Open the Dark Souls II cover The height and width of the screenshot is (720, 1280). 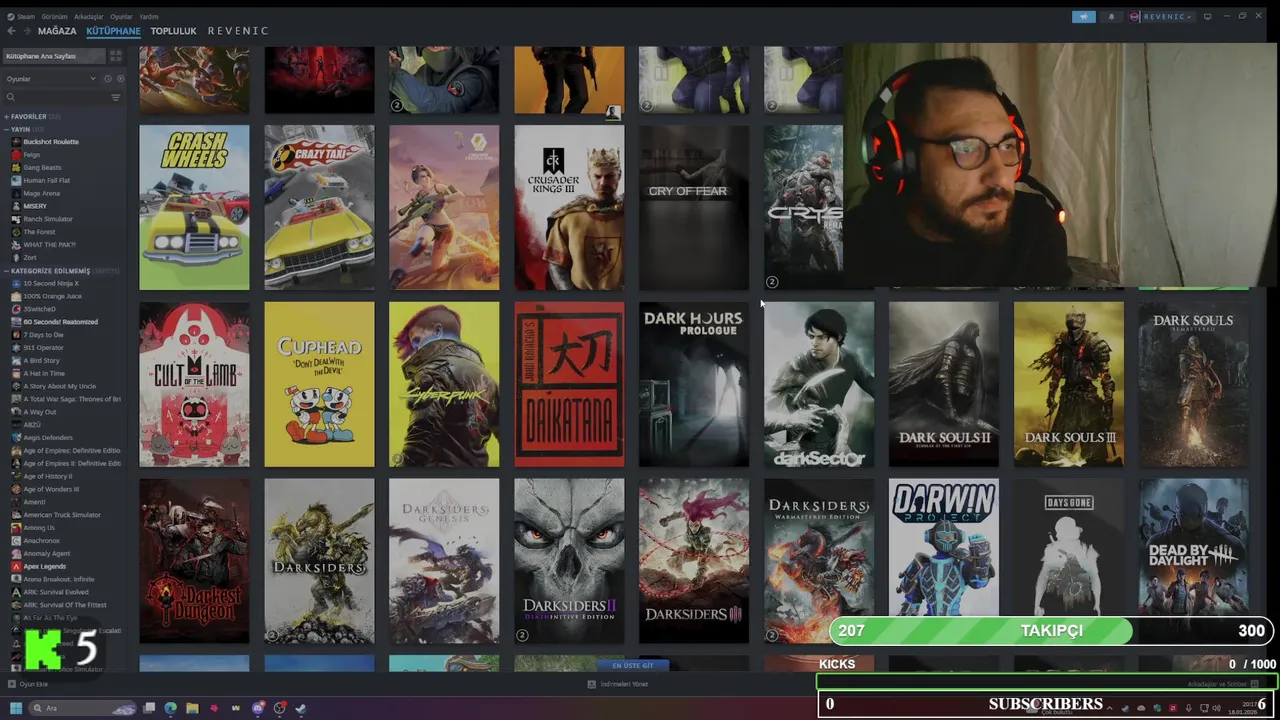(943, 384)
